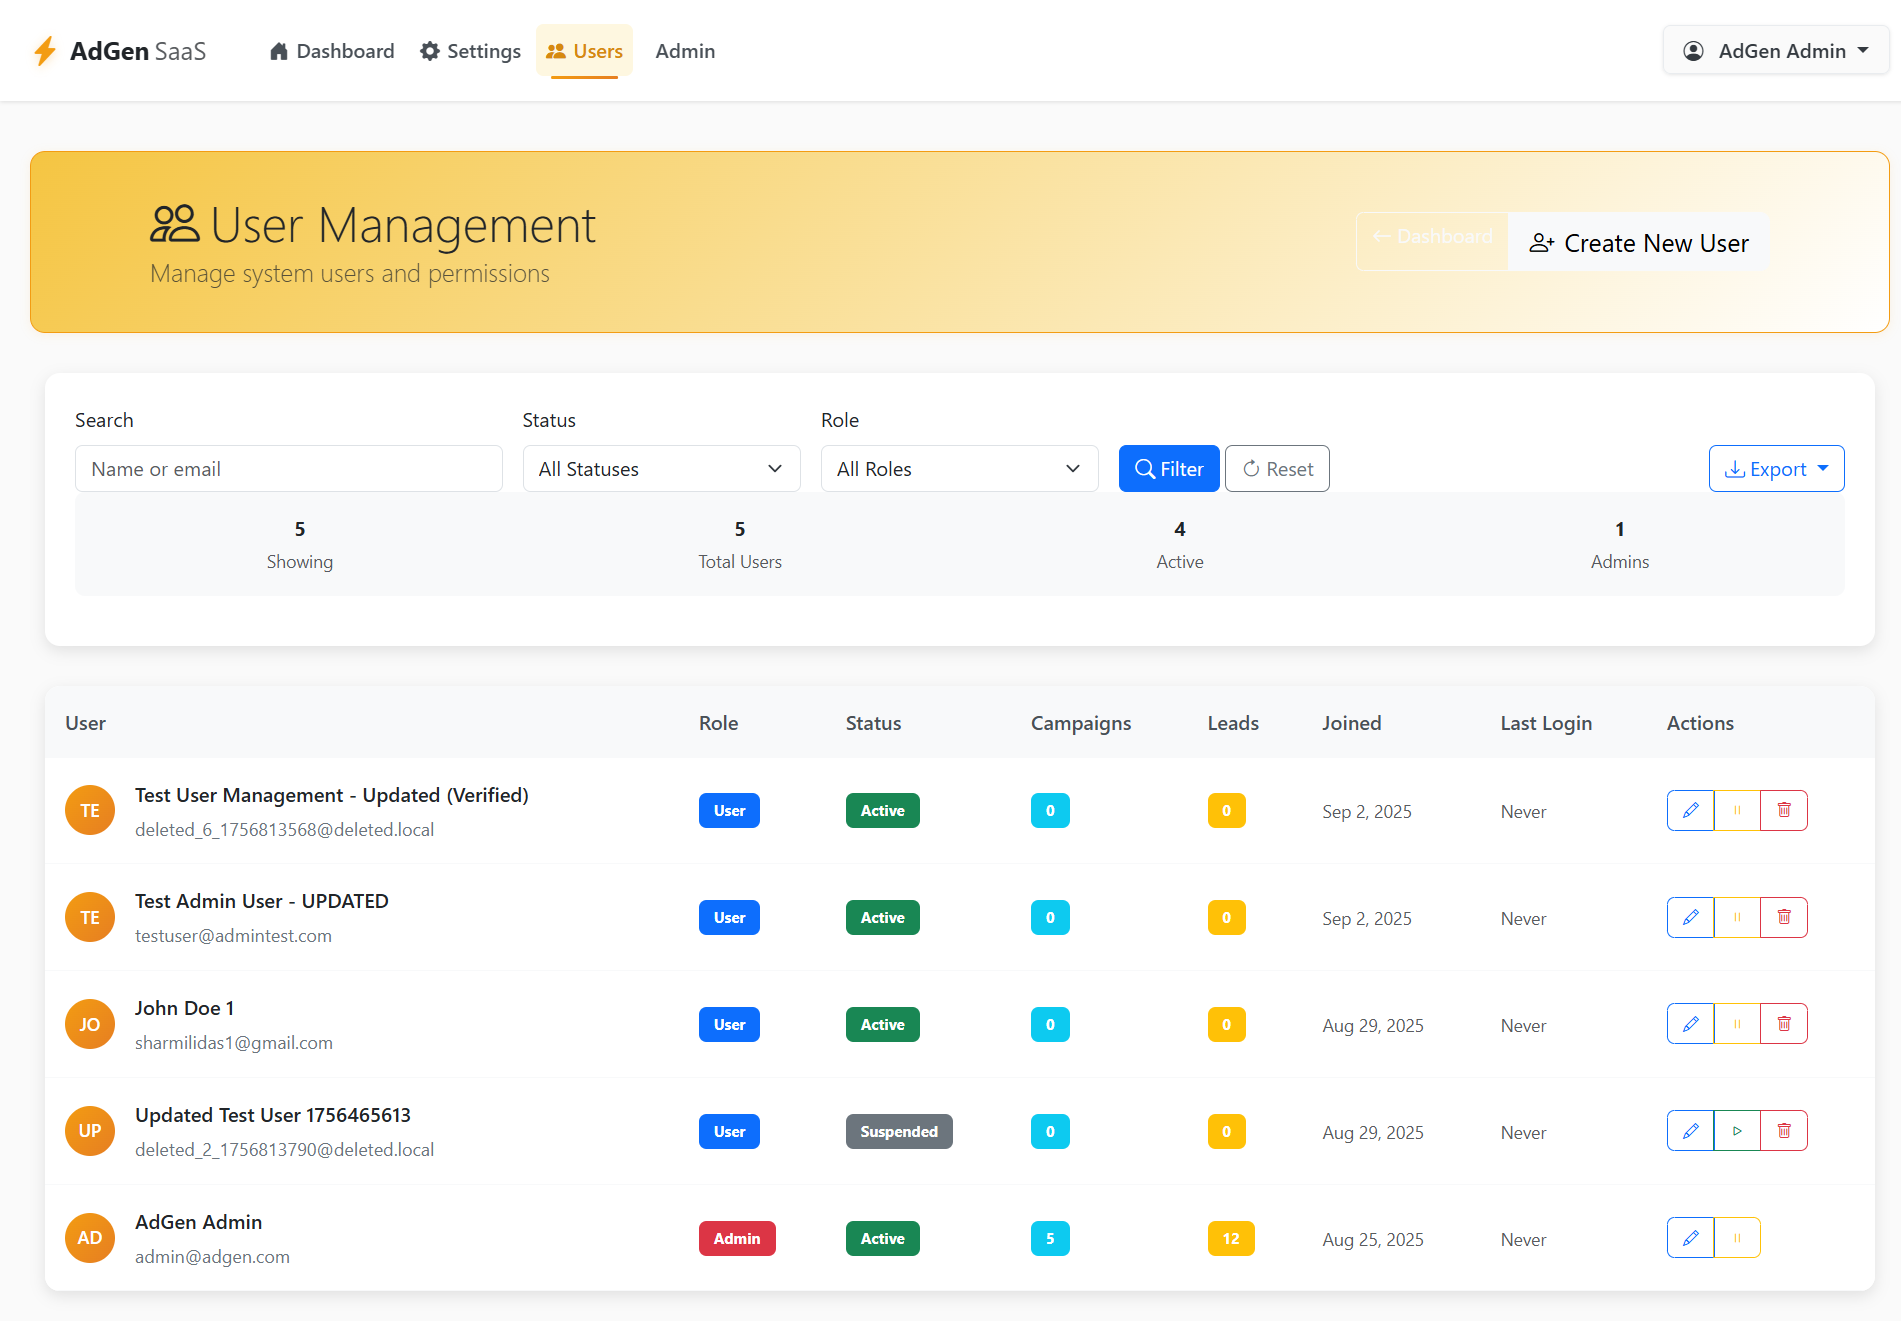The height and width of the screenshot is (1321, 1901).
Task: Click the Total Users stat
Action: 740,545
